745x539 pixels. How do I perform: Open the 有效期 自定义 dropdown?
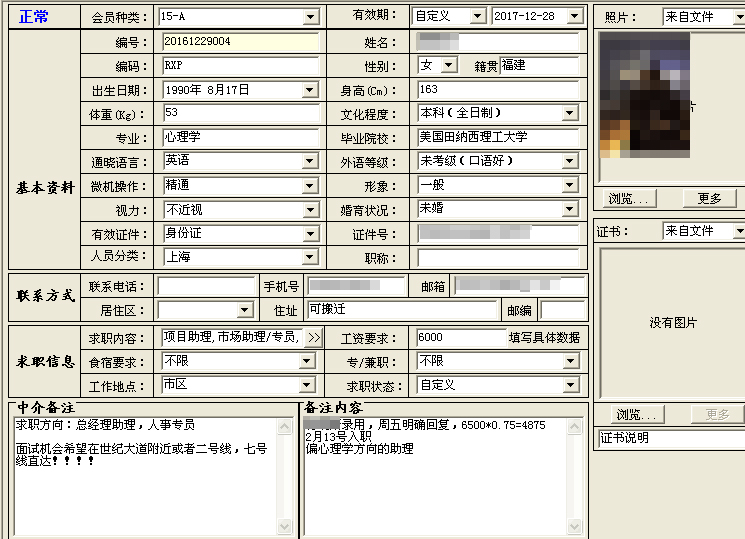477,17
